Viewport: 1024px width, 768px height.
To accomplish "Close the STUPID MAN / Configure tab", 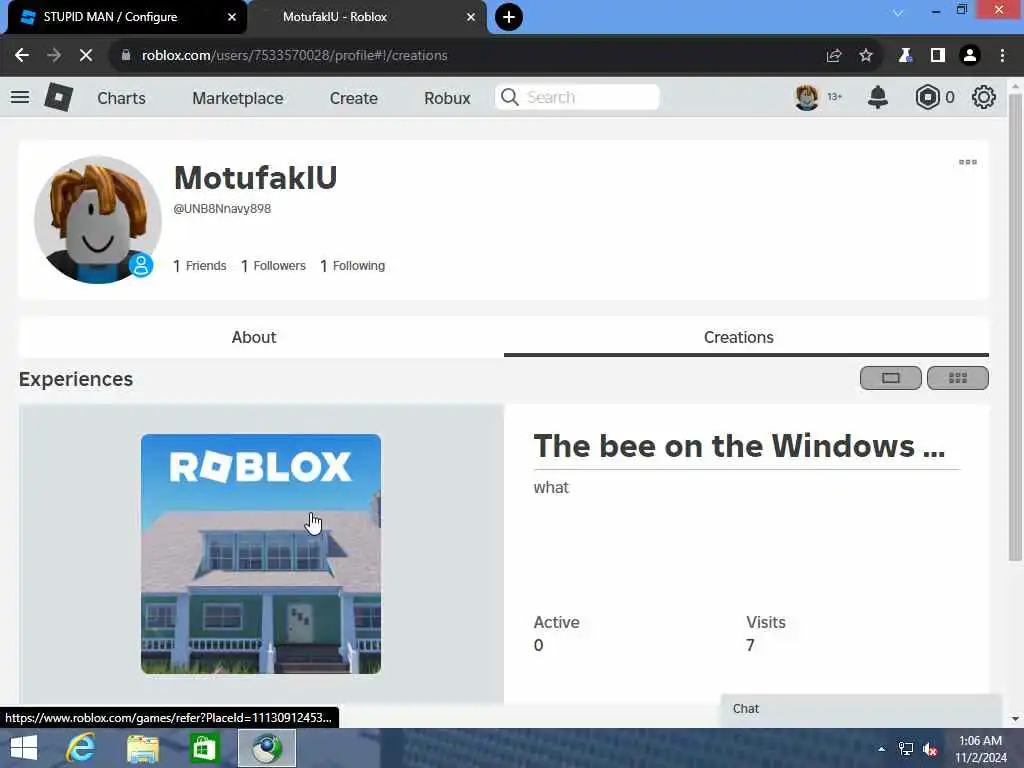I will coord(232,17).
